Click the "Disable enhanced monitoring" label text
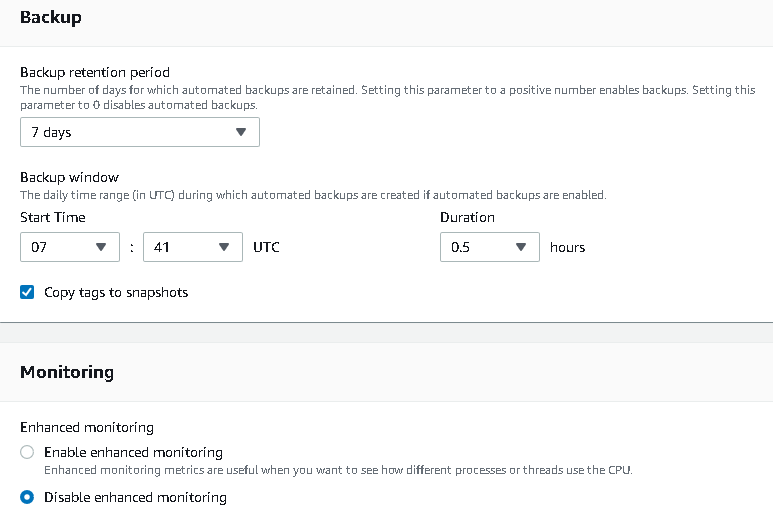 click(135, 497)
